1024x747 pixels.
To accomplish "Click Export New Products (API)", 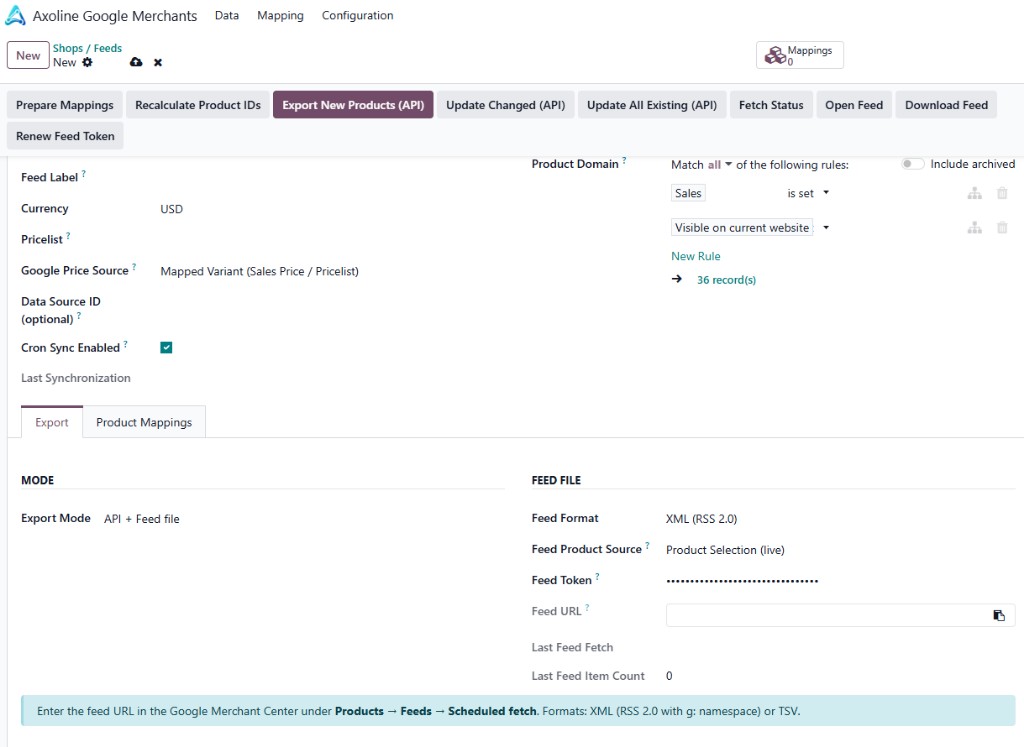I will tap(353, 105).
